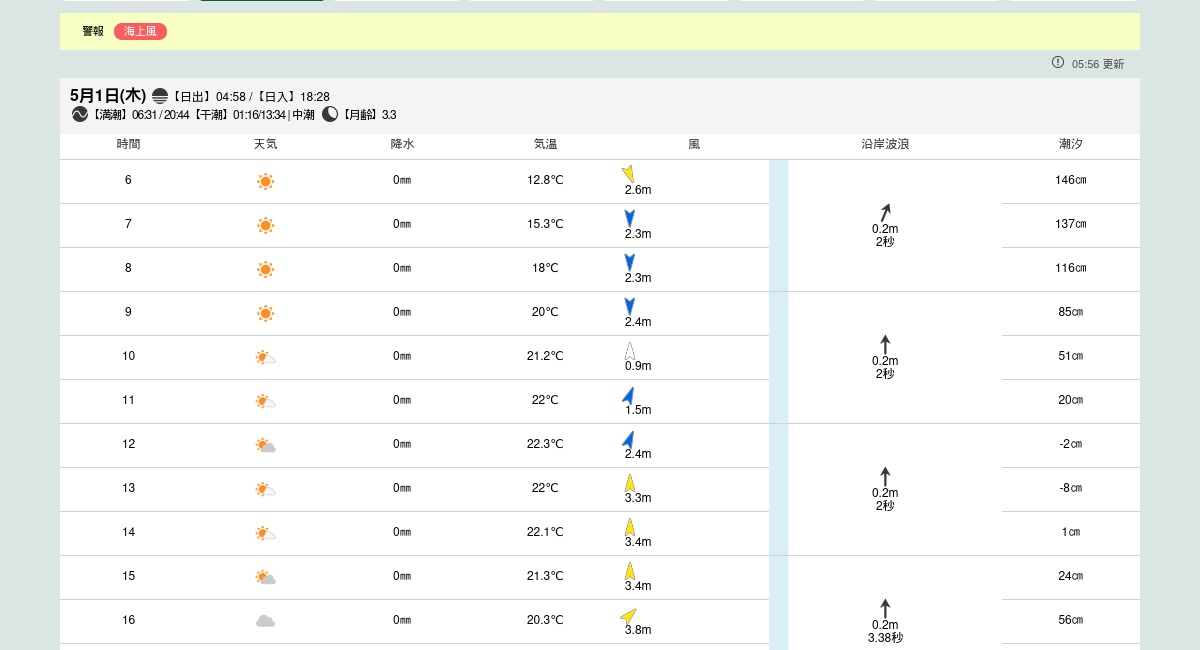Click the 潮汐 column header

[x=1070, y=144]
